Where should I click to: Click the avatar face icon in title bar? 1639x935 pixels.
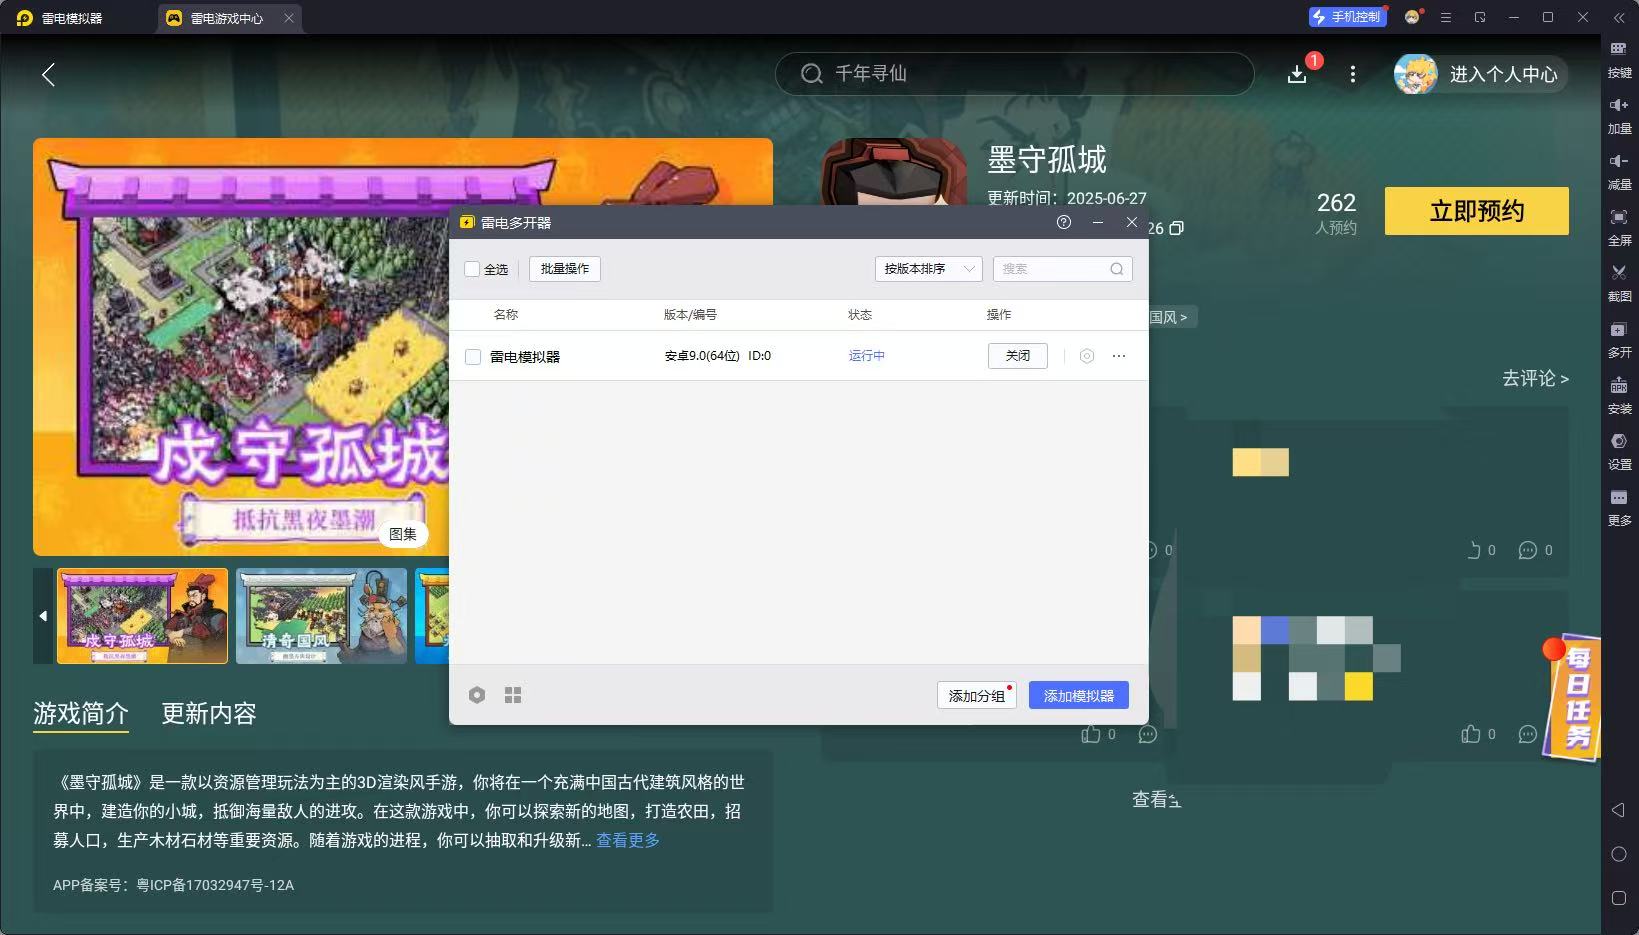click(x=1412, y=17)
